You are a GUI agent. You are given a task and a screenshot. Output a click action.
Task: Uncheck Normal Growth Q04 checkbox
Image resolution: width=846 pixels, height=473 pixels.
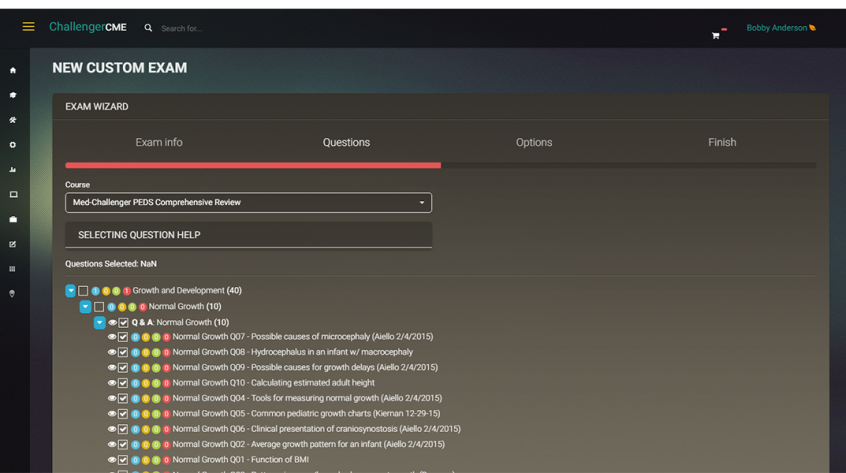123,399
